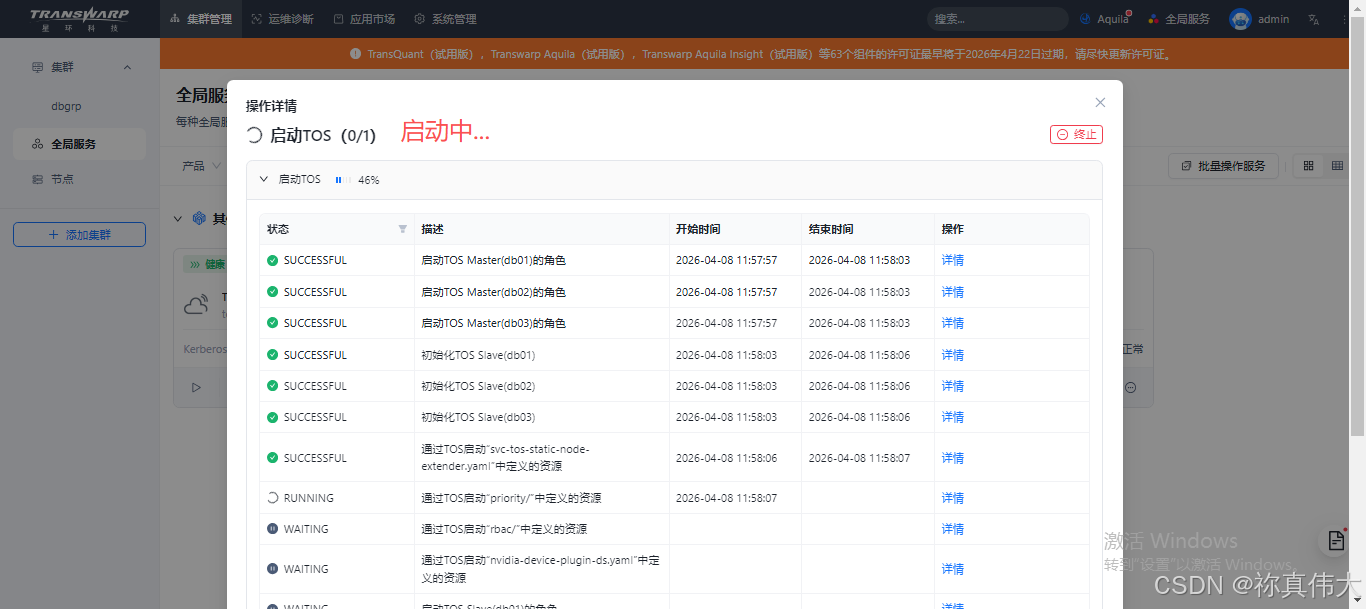Switch to table list view
This screenshot has height=609, width=1366.
[1337, 166]
